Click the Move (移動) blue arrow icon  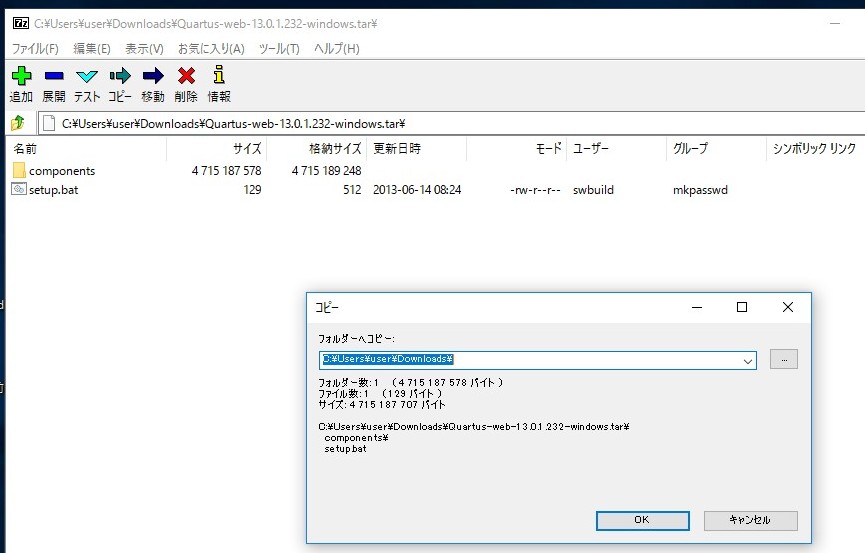pos(153,75)
